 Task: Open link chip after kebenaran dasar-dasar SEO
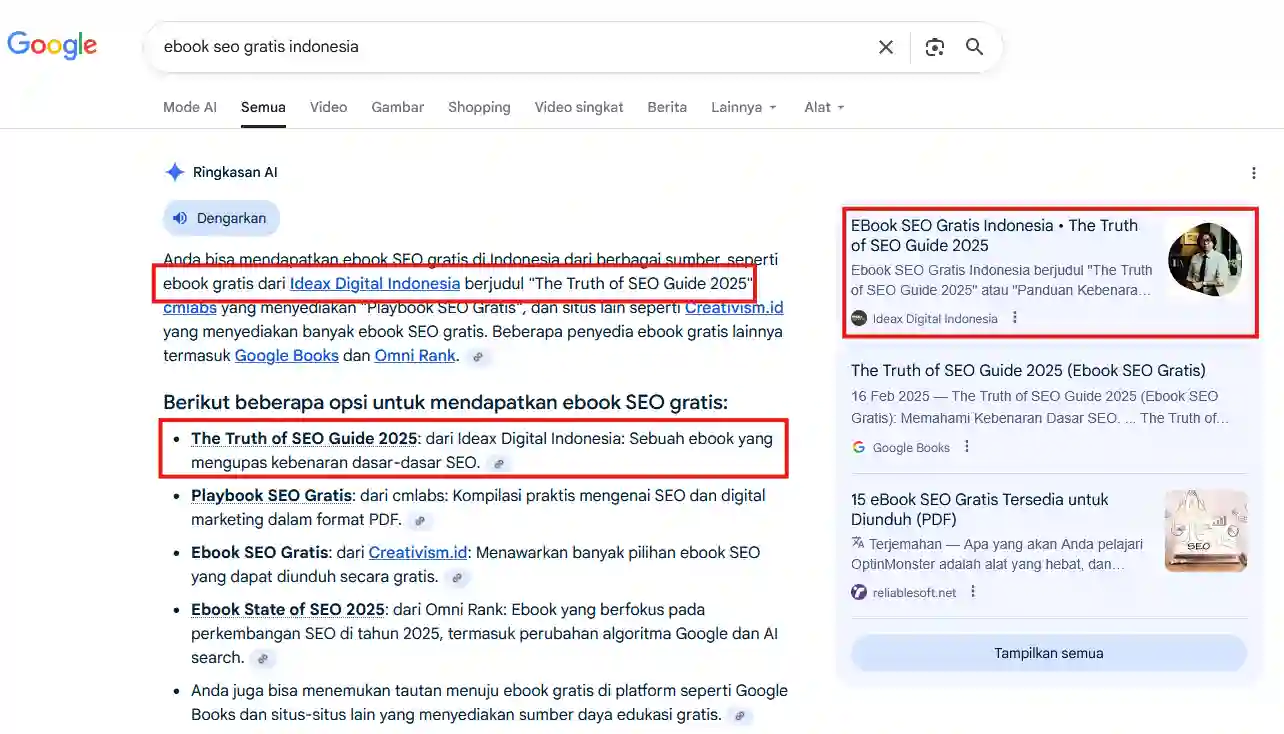(x=499, y=464)
